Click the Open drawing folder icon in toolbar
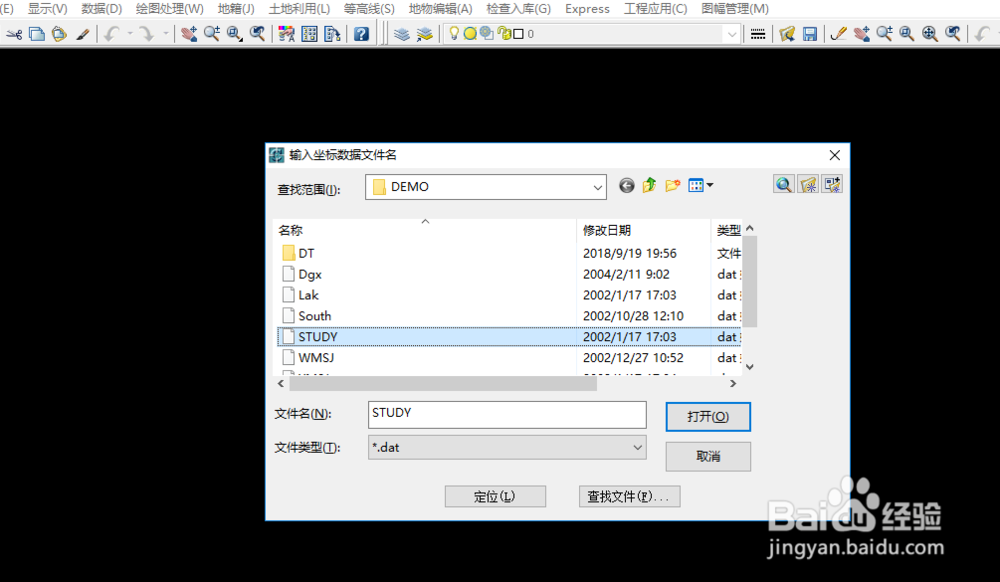Image resolution: width=1000 pixels, height=582 pixels. pyautogui.click(x=787, y=34)
